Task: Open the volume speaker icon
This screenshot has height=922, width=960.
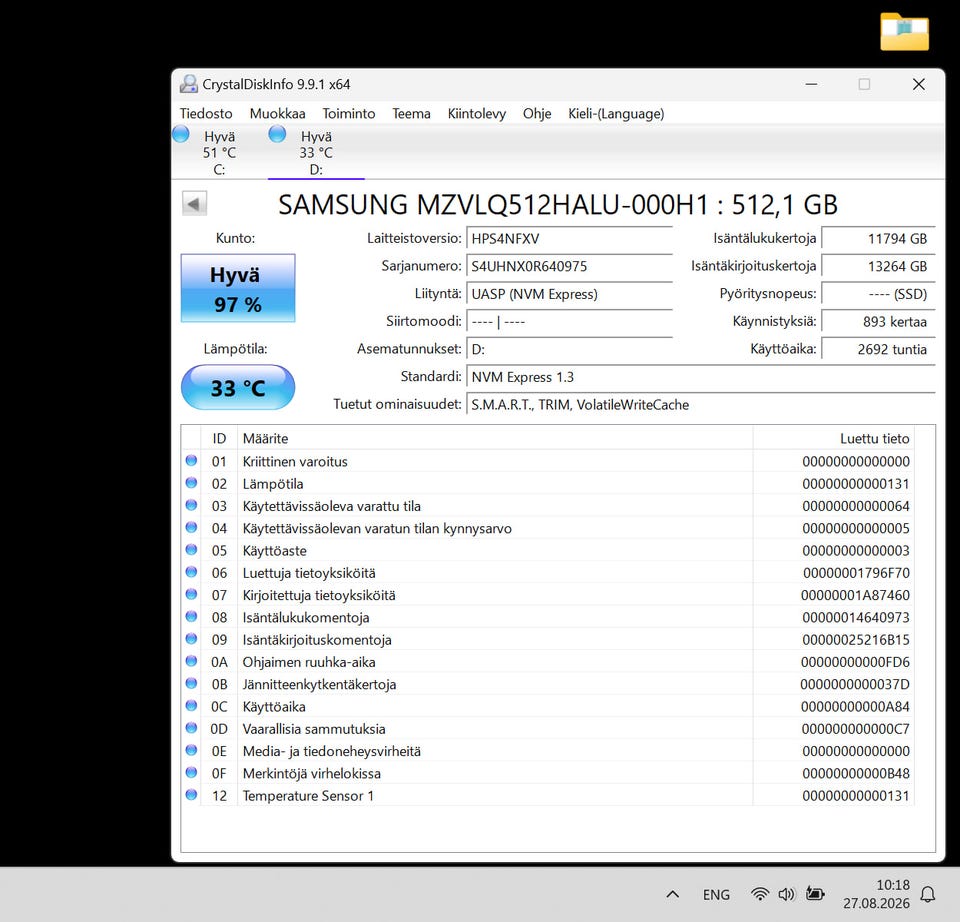Action: 786,894
